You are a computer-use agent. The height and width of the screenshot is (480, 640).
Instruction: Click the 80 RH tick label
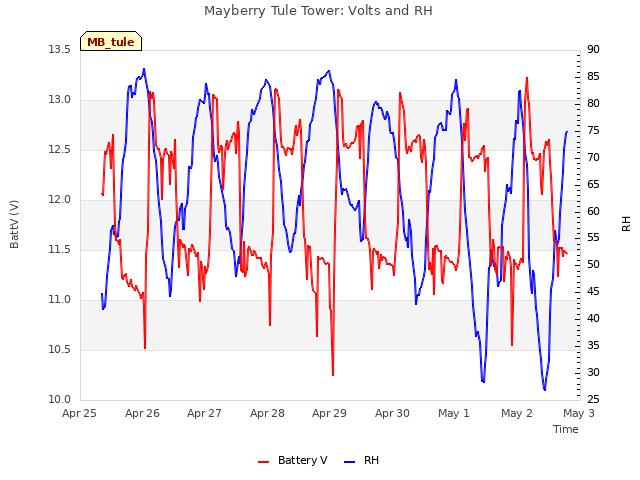593,103
